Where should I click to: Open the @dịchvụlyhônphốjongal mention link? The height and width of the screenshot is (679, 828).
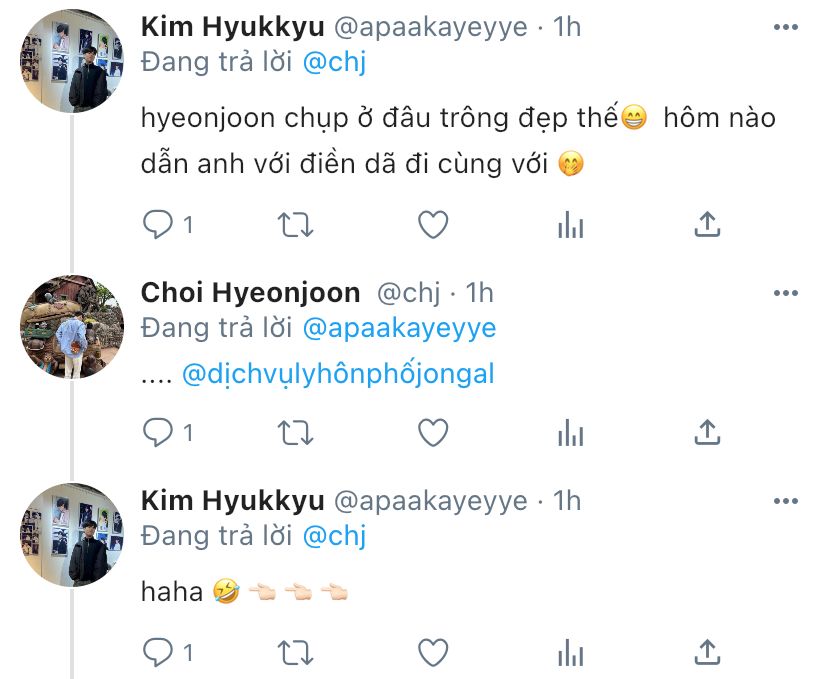pos(338,375)
